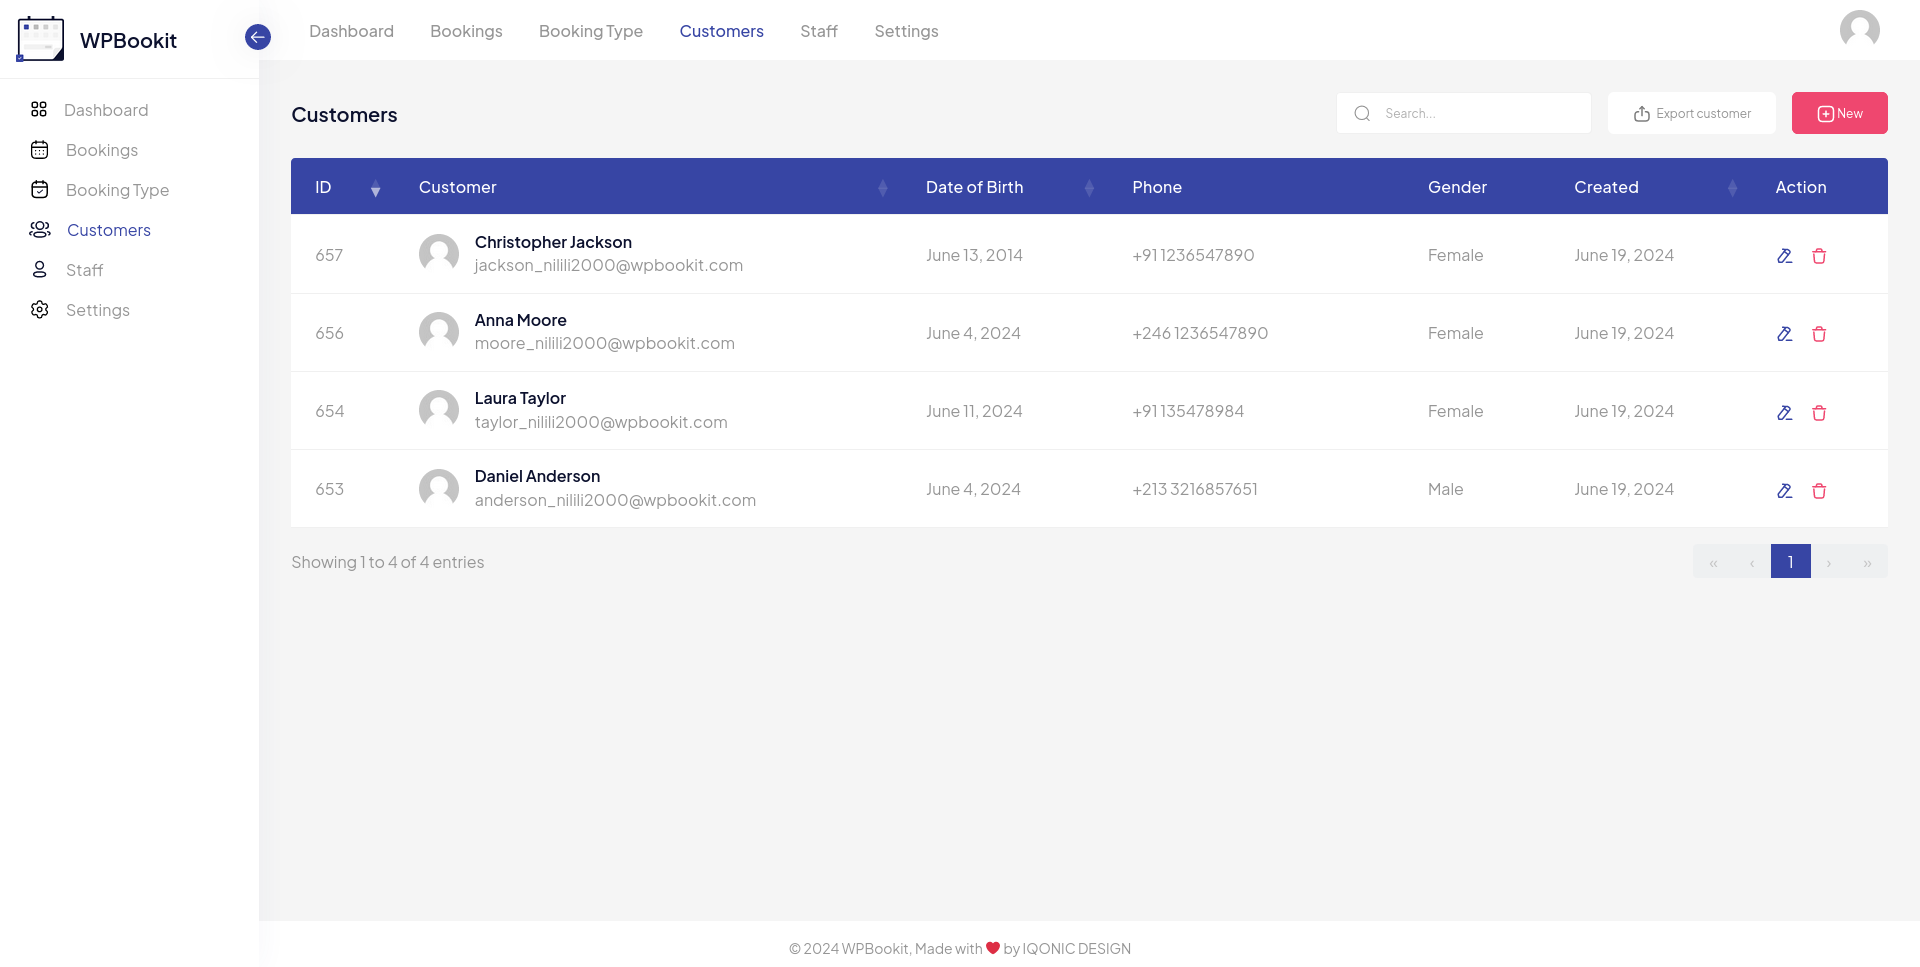This screenshot has height=967, width=1920.
Task: Open Staff from the sidebar menu
Action: (84, 270)
